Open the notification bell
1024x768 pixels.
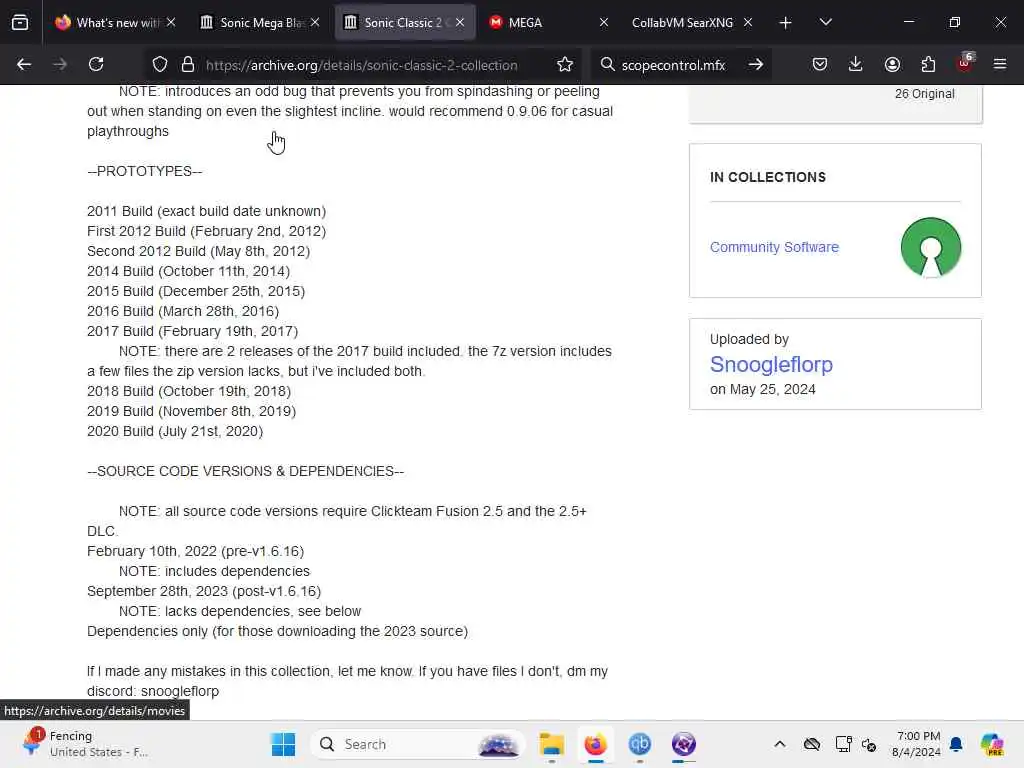(x=956, y=744)
